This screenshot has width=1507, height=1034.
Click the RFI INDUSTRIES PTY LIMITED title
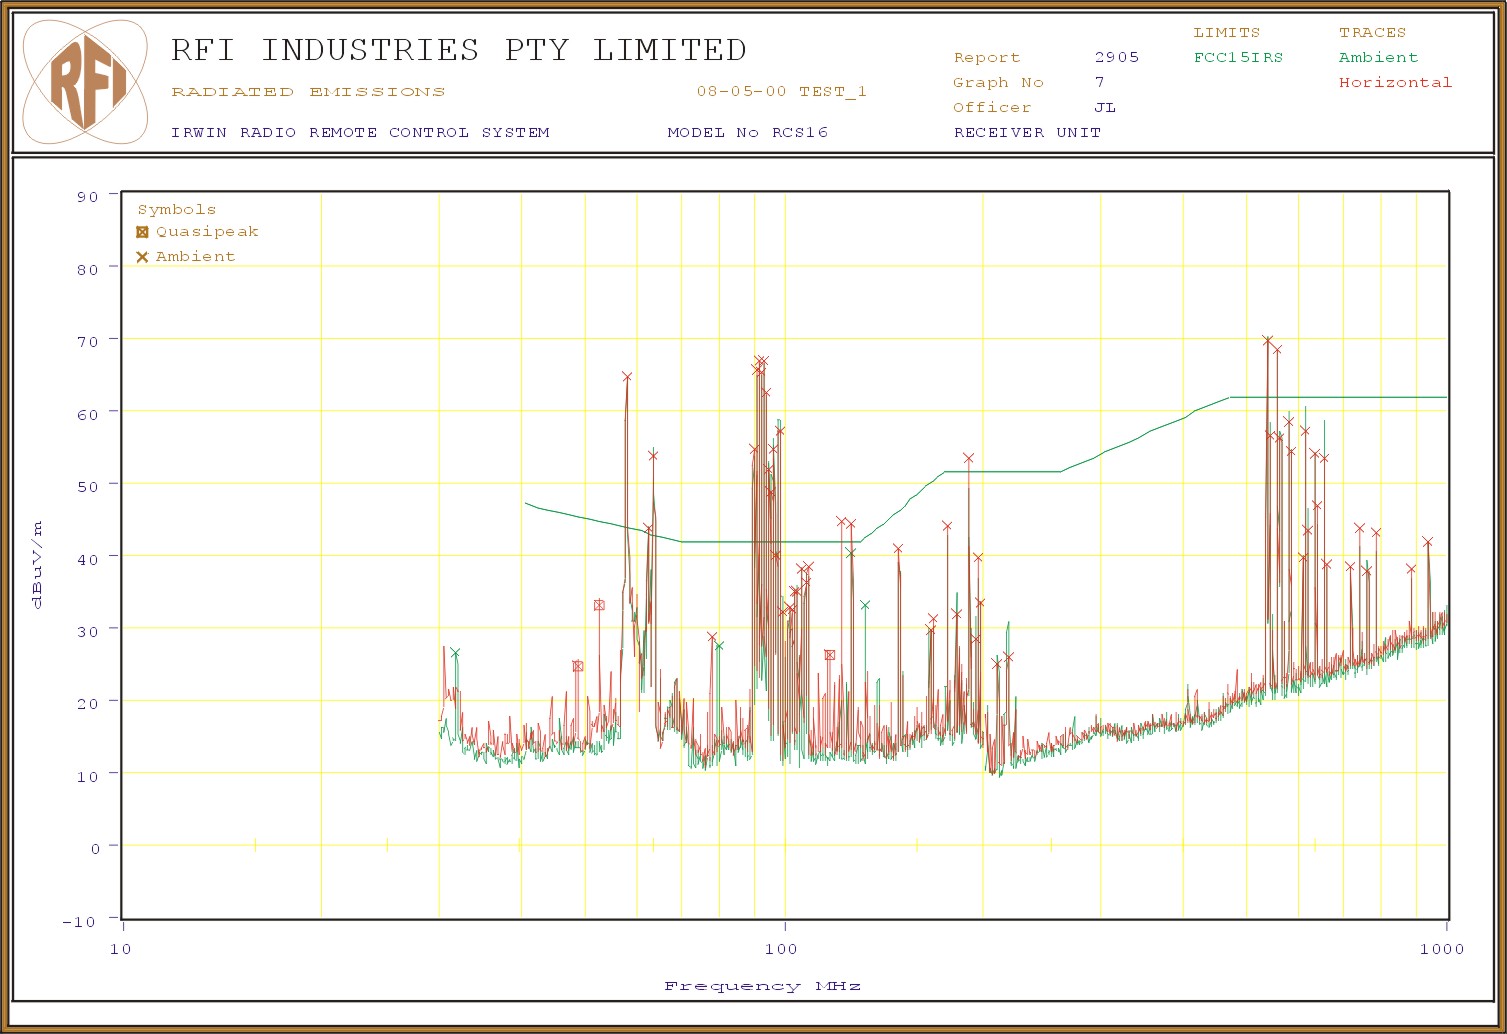458,50
